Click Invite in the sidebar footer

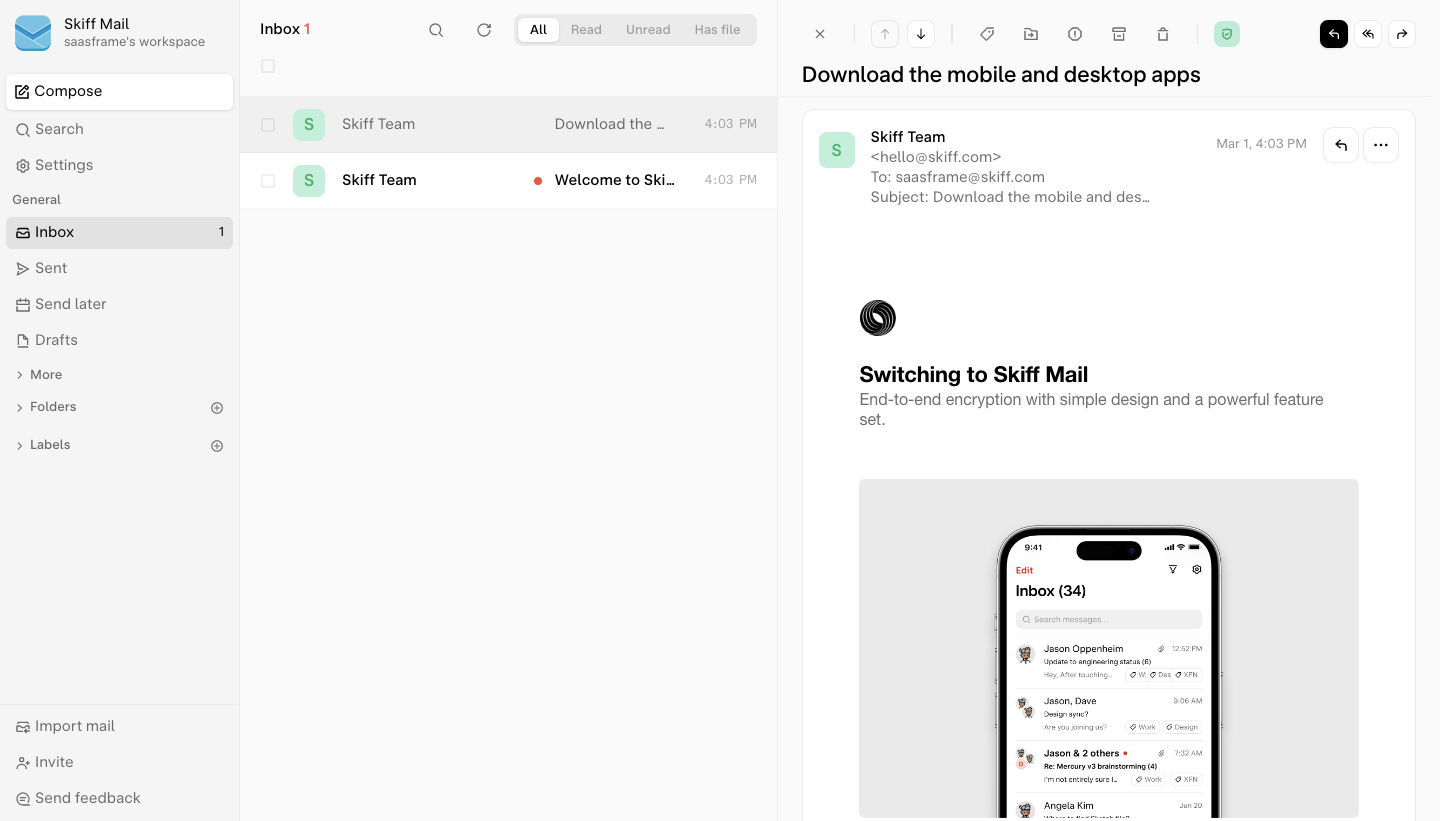click(x=120, y=762)
